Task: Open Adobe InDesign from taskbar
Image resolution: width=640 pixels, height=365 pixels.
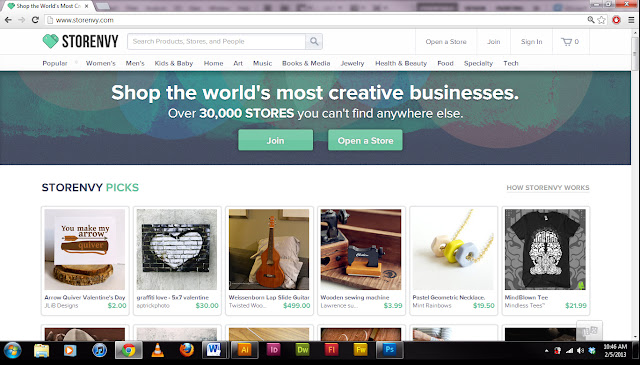Action: tap(273, 350)
